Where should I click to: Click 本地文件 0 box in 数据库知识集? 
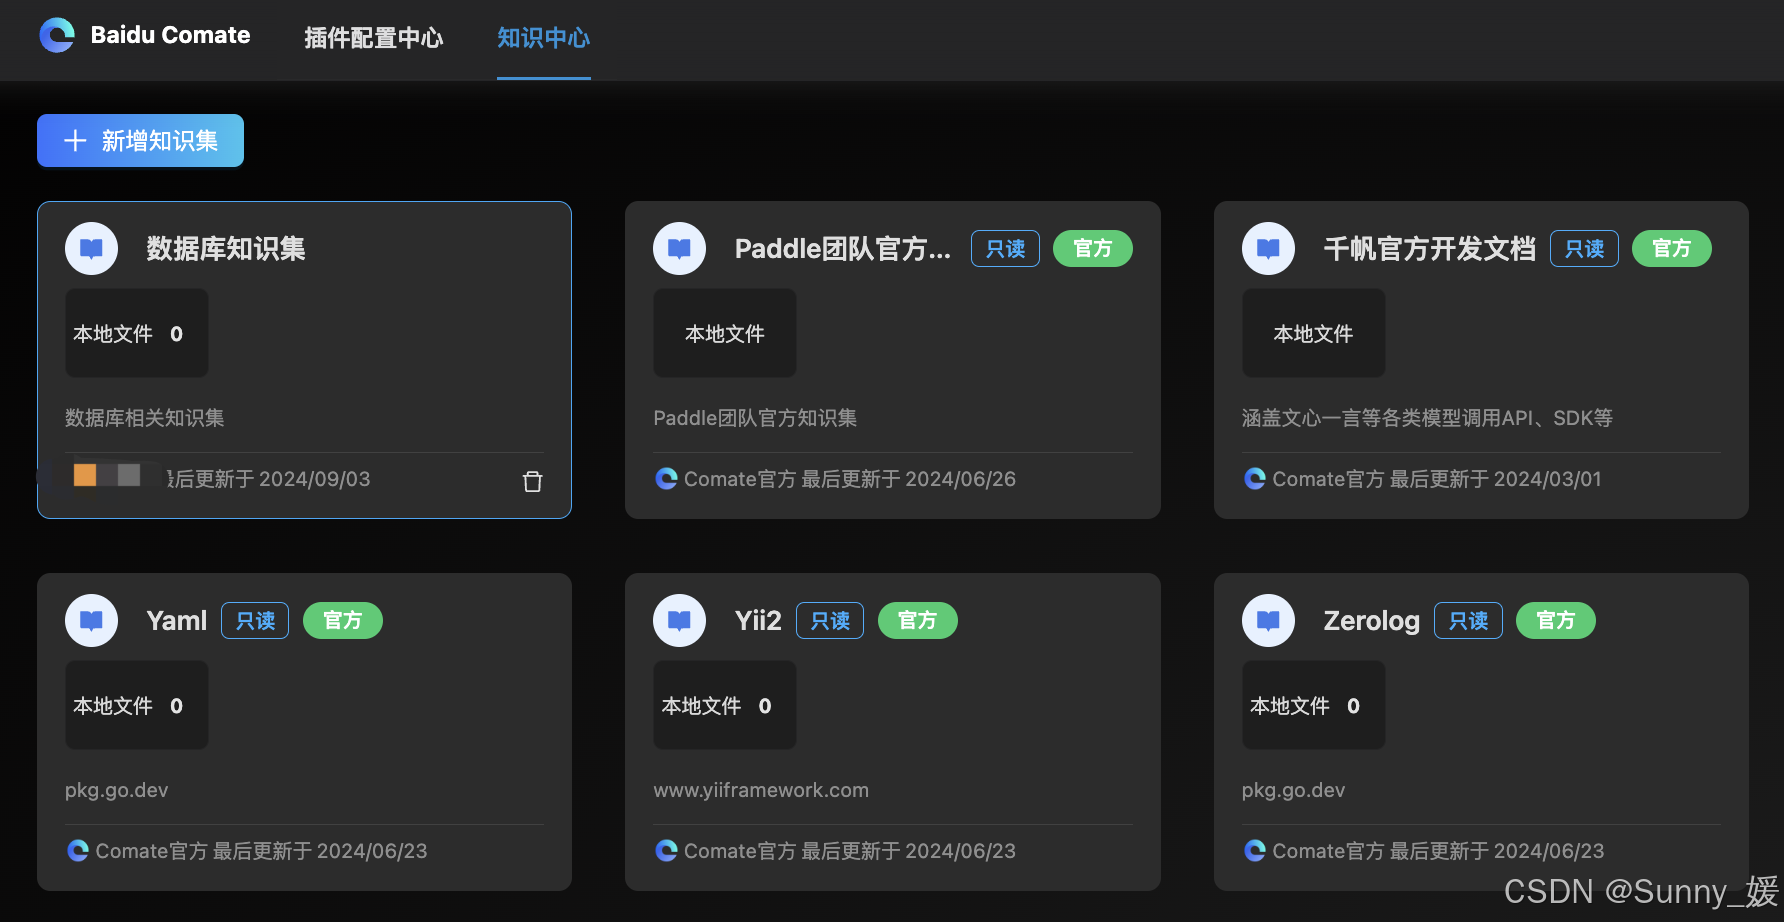[137, 333]
